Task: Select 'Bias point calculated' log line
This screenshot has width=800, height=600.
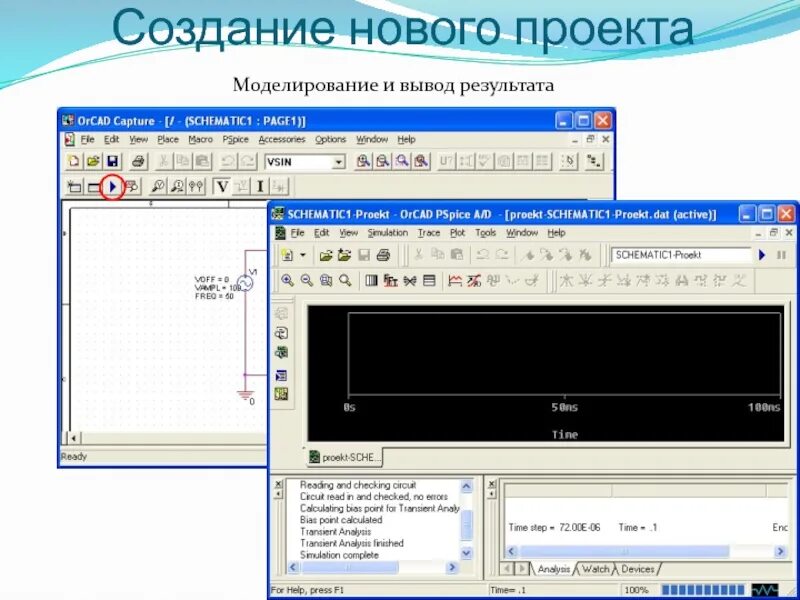Action: click(x=341, y=520)
